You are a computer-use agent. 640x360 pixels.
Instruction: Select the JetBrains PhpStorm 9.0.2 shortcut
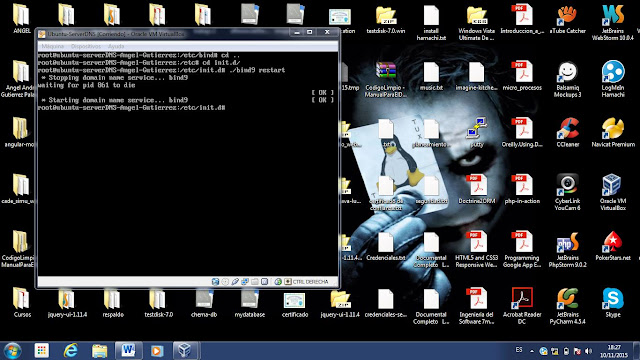567,249
